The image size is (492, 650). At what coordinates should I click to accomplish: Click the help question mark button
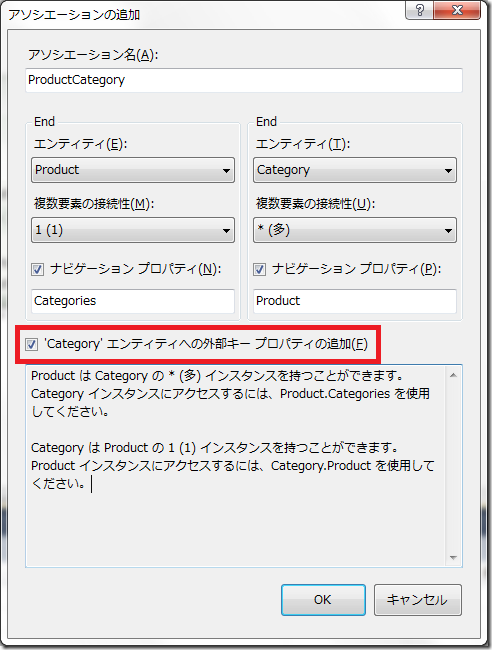click(419, 10)
